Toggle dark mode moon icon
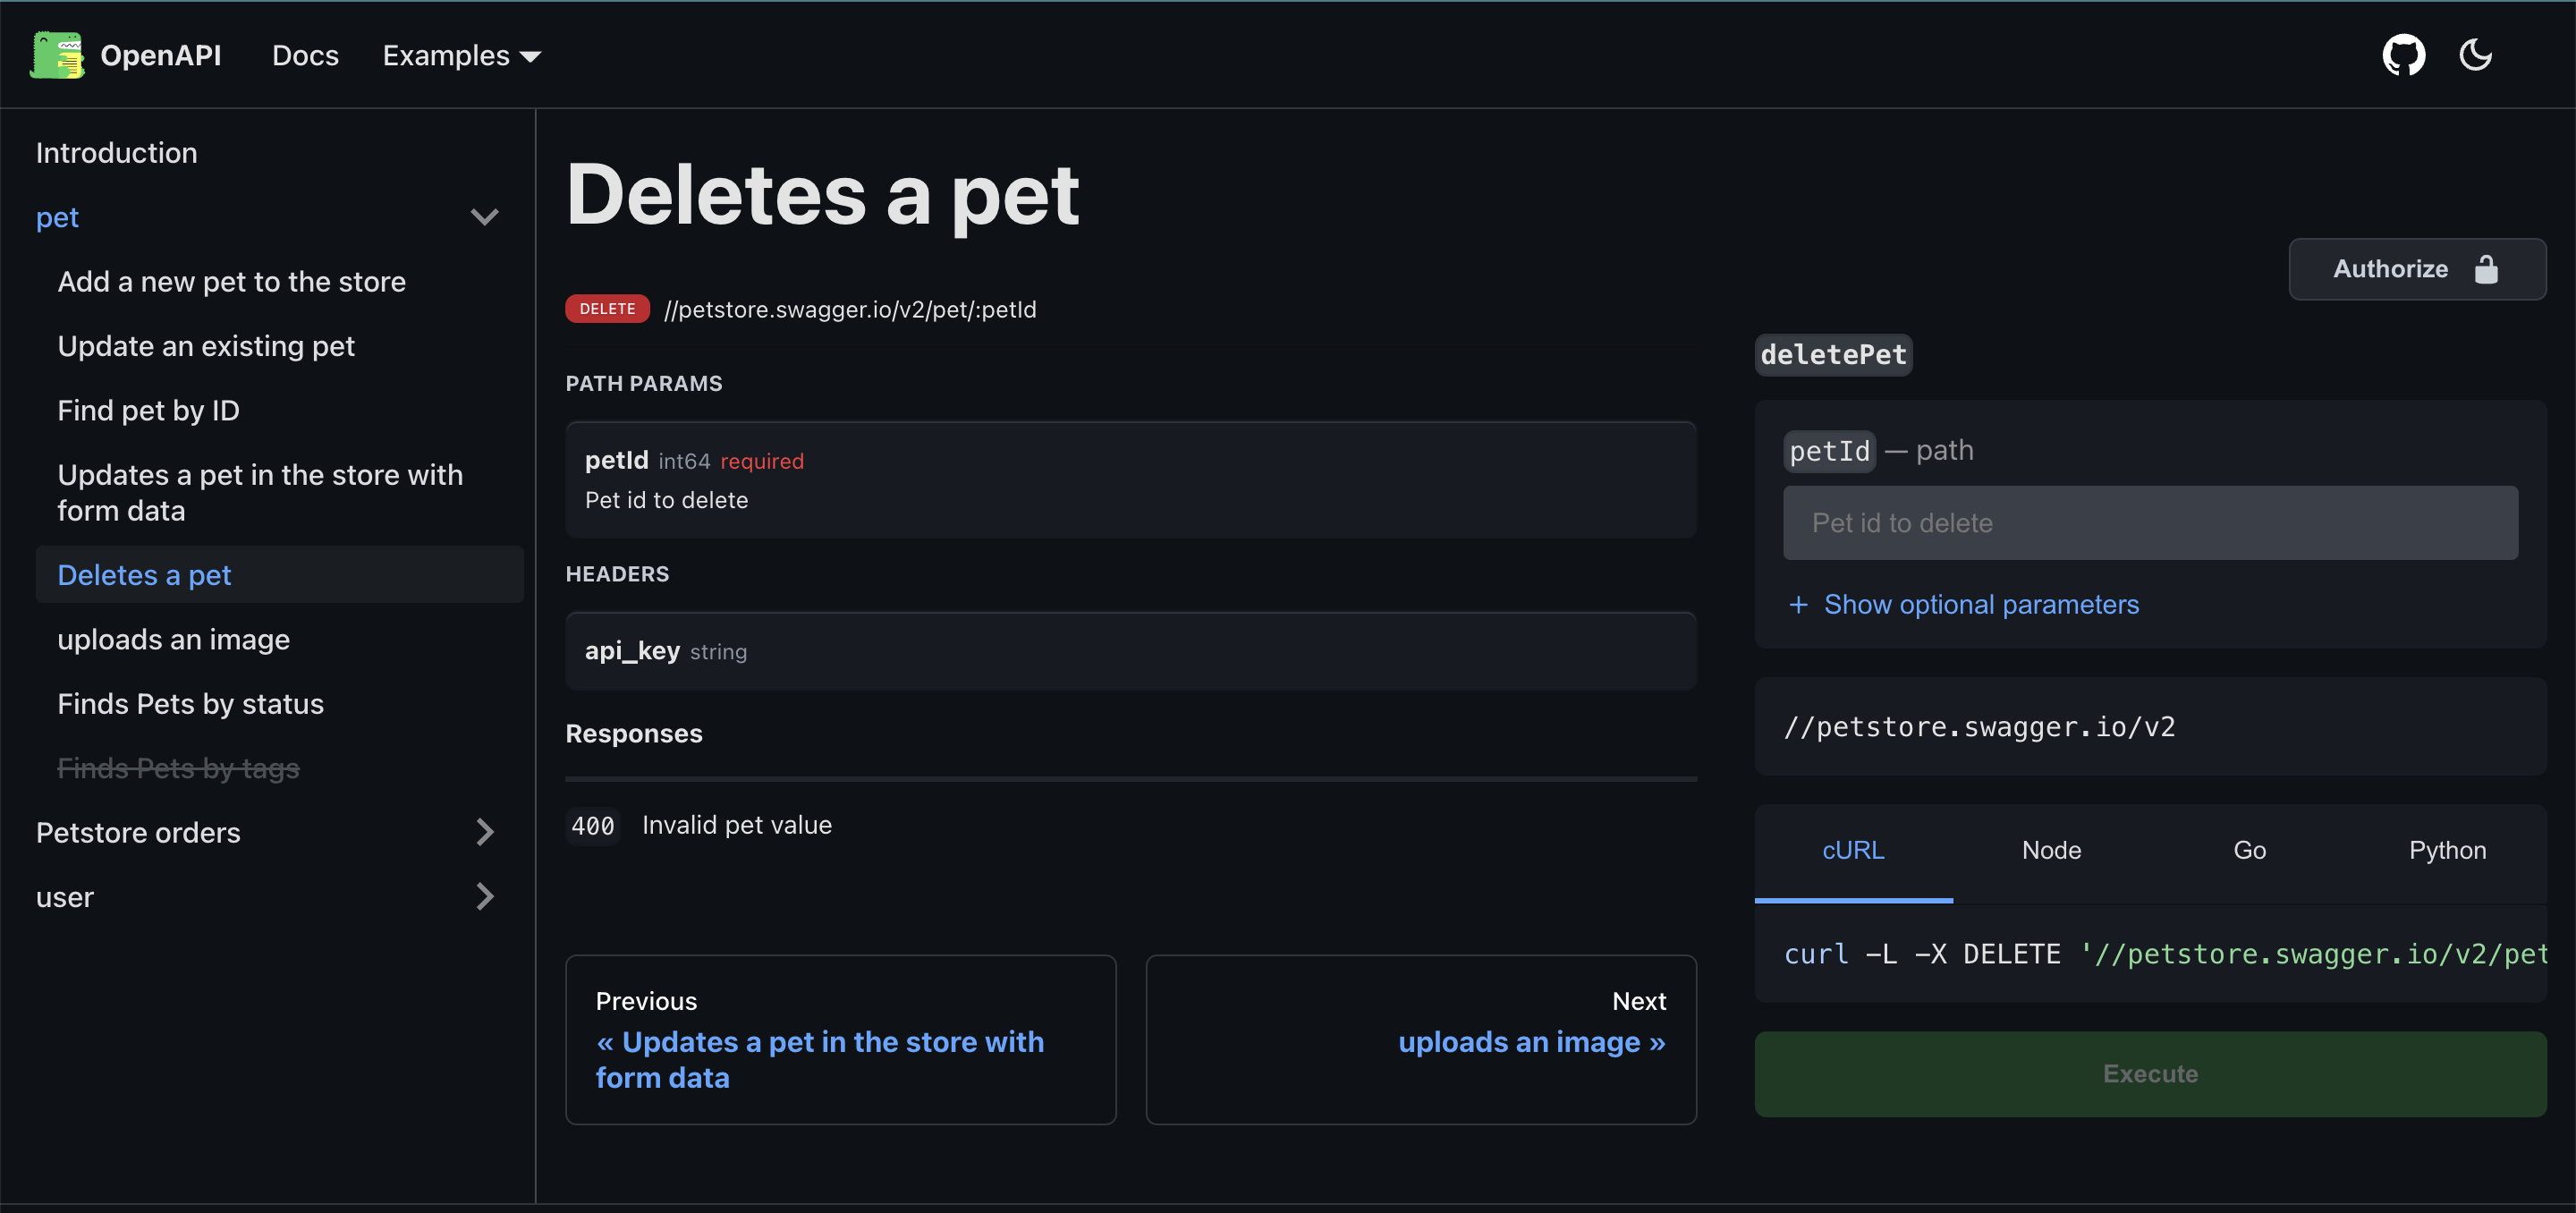 [x=2475, y=55]
